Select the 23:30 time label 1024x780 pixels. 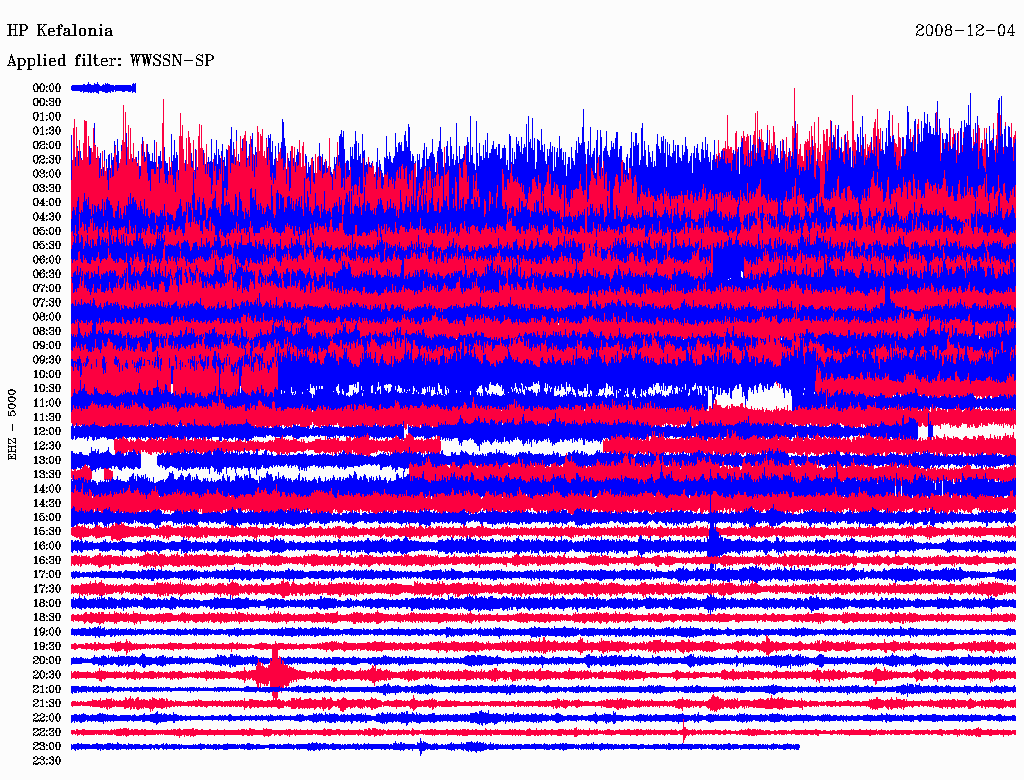tap(47, 762)
